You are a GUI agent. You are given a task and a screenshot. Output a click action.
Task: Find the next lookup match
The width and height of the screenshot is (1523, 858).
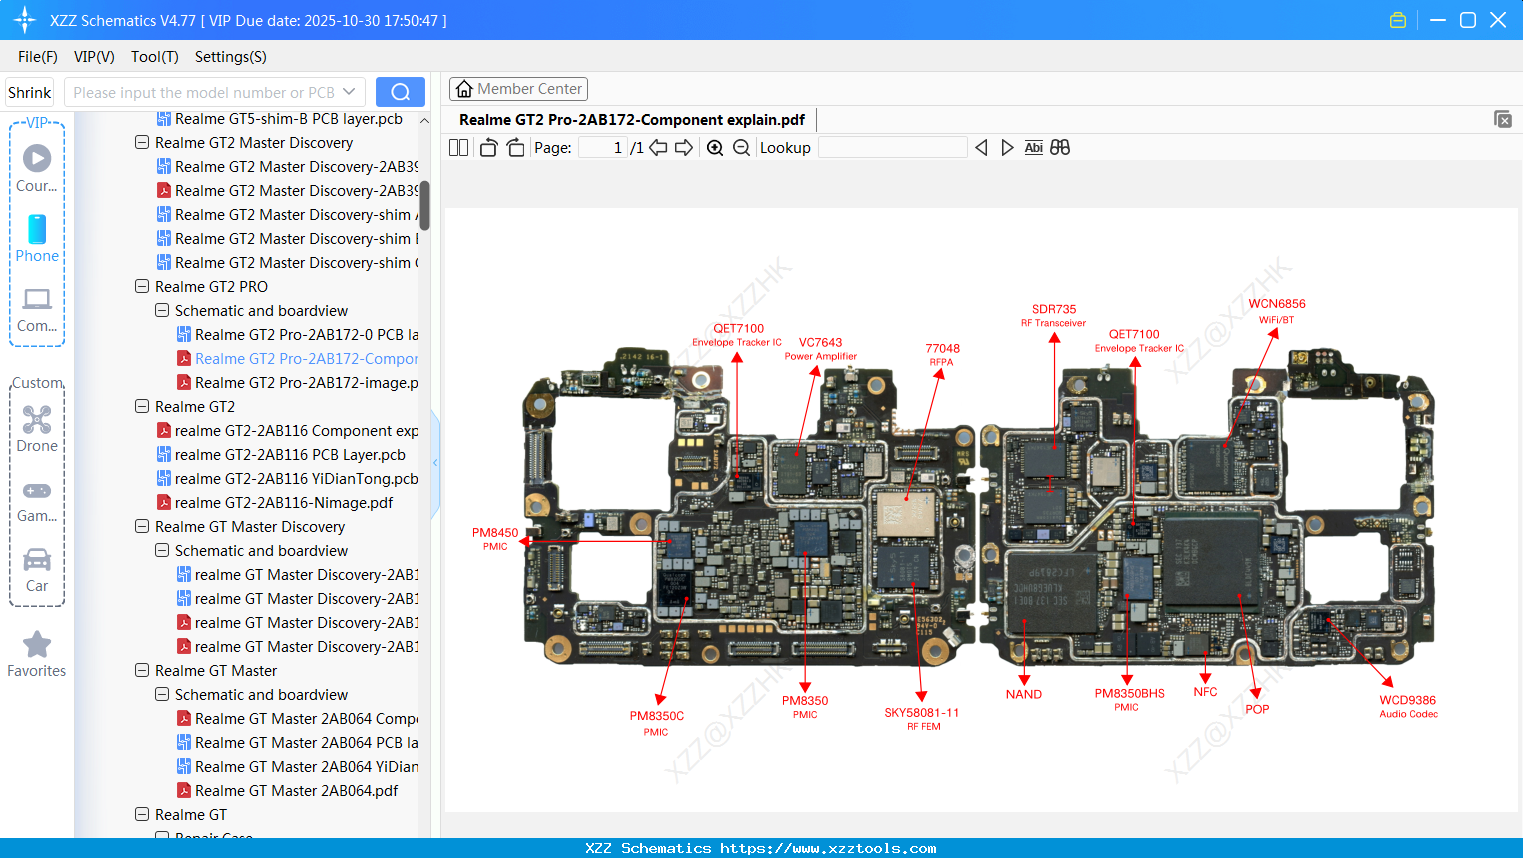coord(1007,148)
